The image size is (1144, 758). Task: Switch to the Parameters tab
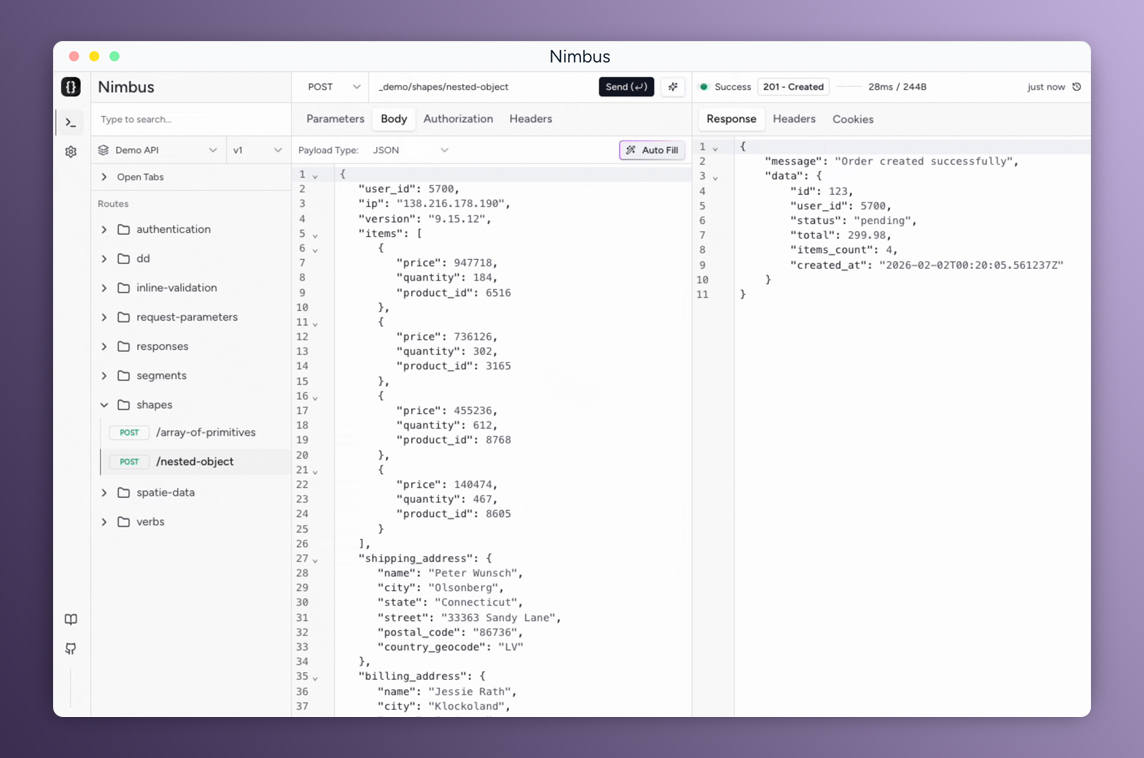(x=335, y=119)
